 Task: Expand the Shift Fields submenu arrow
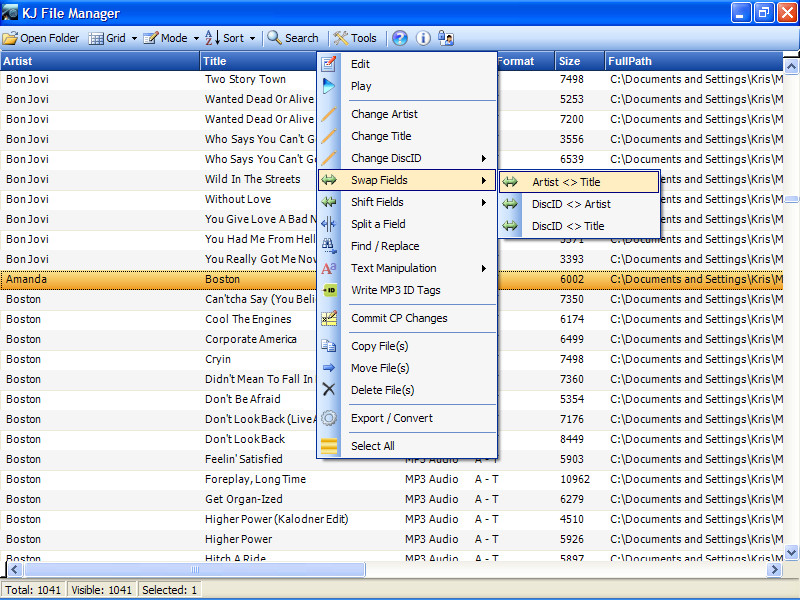484,203
